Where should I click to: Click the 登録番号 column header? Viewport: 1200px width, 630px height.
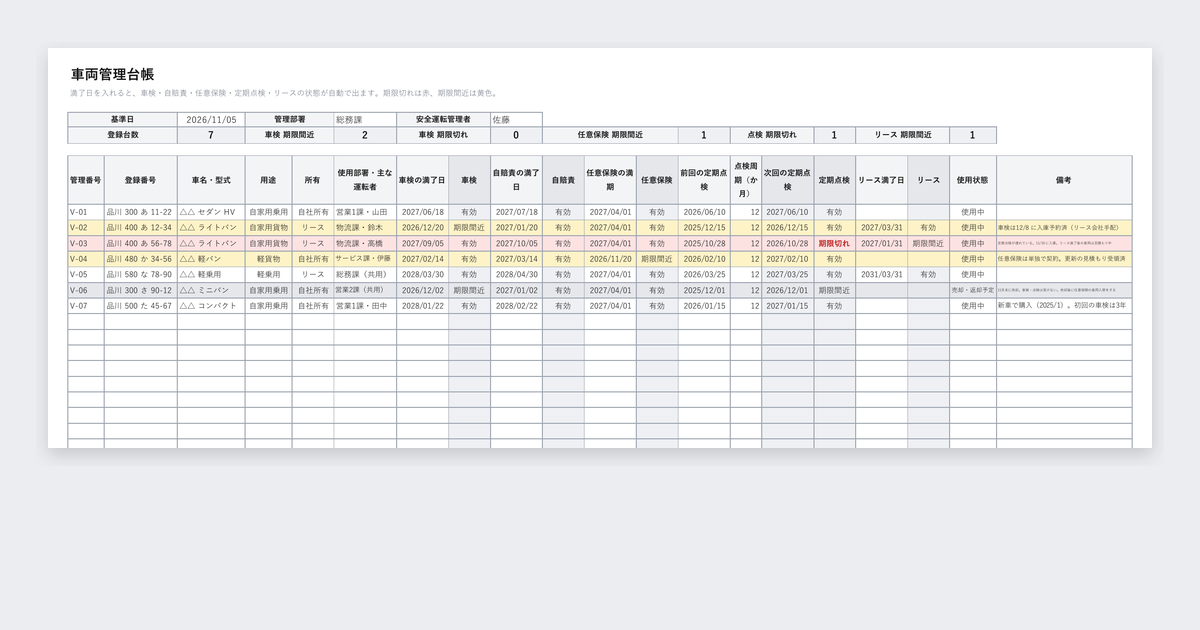coord(141,180)
